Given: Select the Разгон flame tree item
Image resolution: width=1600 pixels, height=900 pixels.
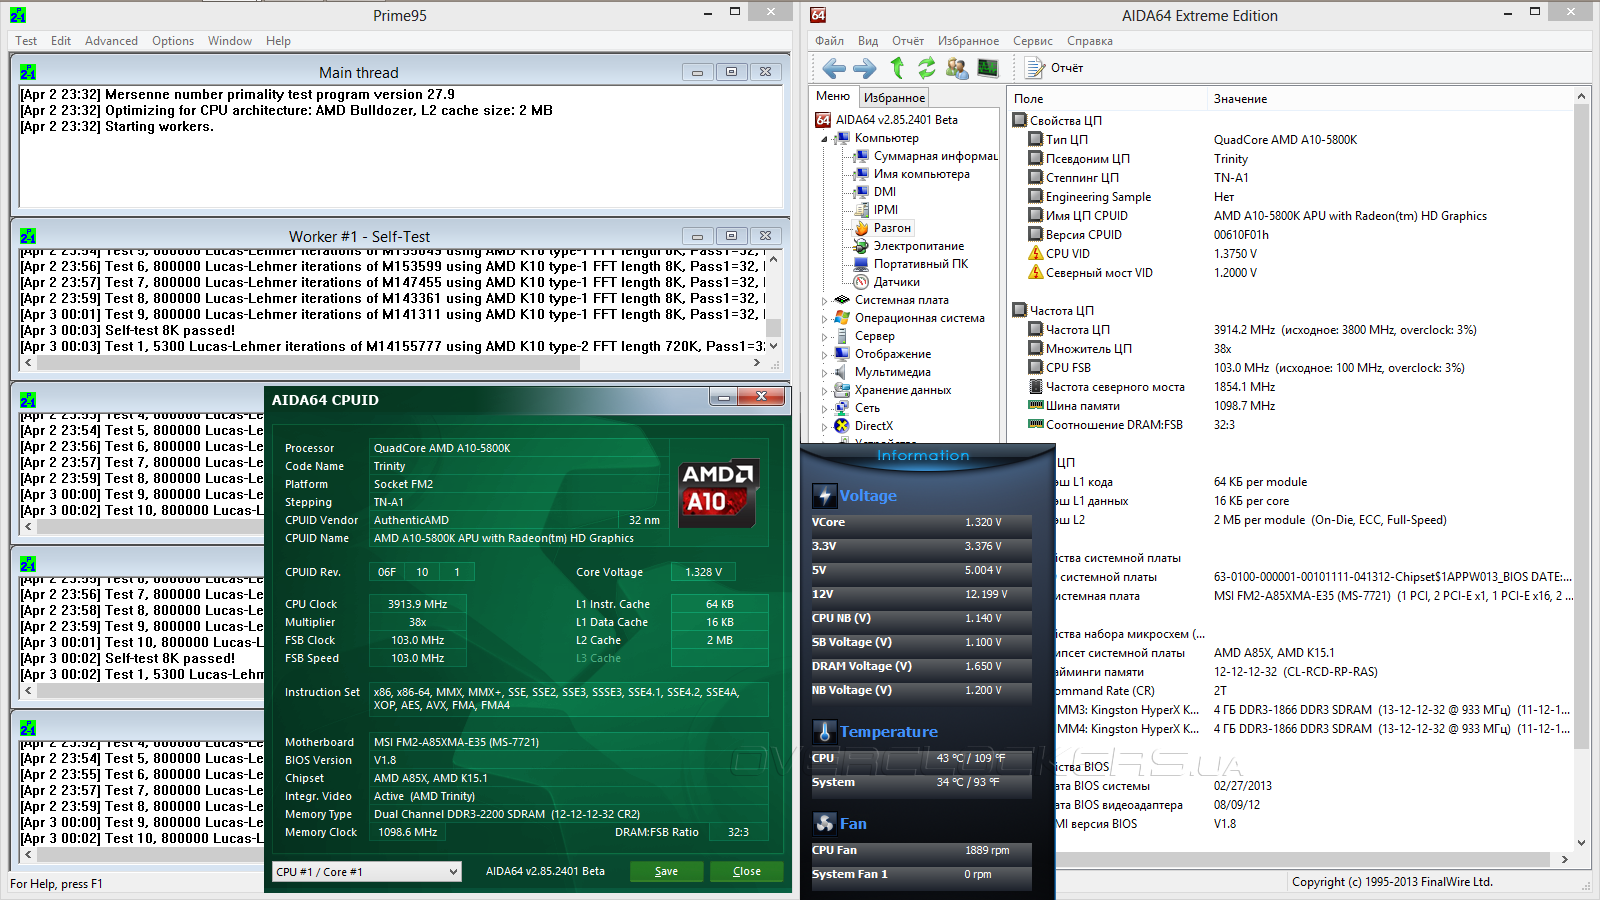Looking at the screenshot, I should point(891,228).
